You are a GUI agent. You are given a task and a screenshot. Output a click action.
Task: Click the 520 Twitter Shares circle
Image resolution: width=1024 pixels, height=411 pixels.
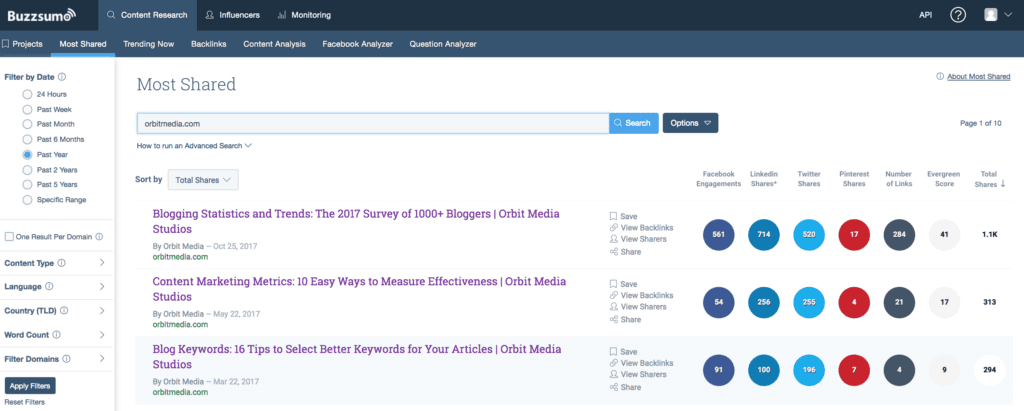[x=809, y=235]
